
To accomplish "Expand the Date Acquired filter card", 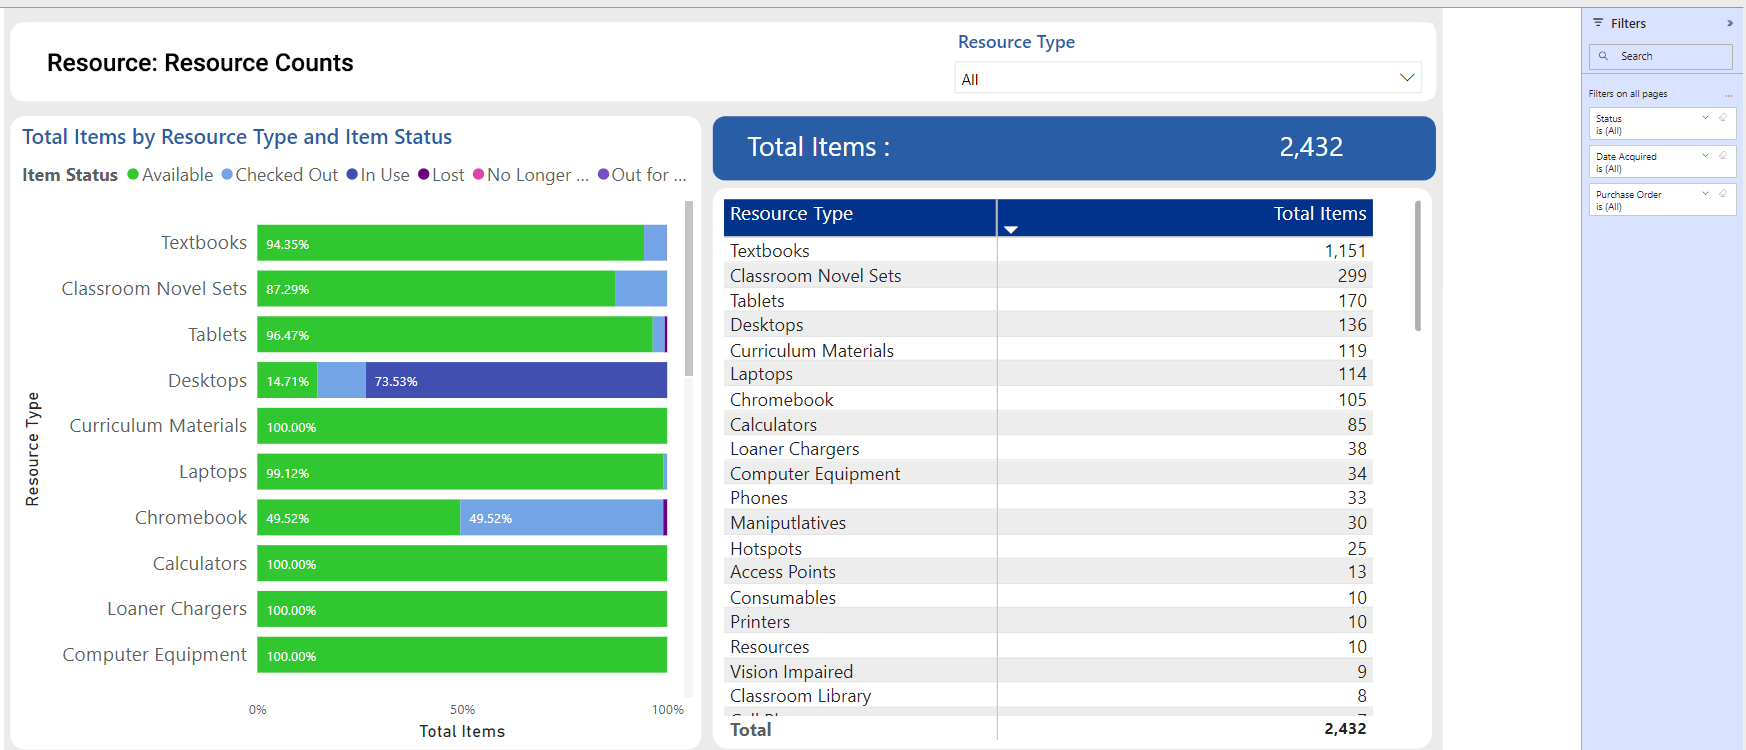I will [x=1706, y=156].
